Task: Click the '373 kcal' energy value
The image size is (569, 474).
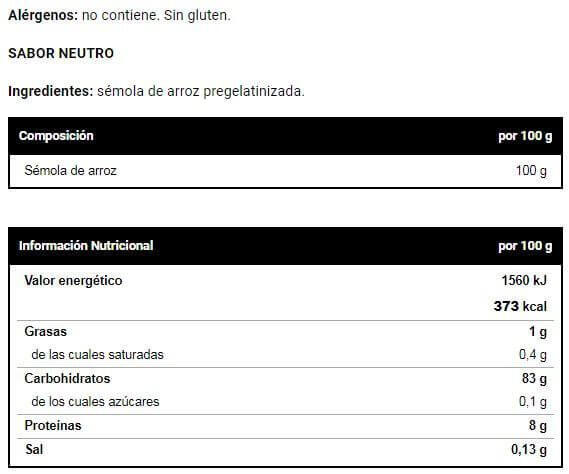Action: pos(520,306)
